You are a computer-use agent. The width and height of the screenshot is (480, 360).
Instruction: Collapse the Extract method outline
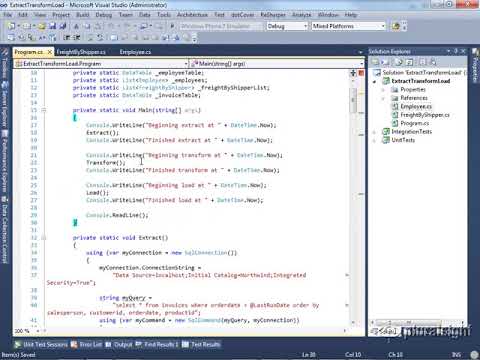43,238
